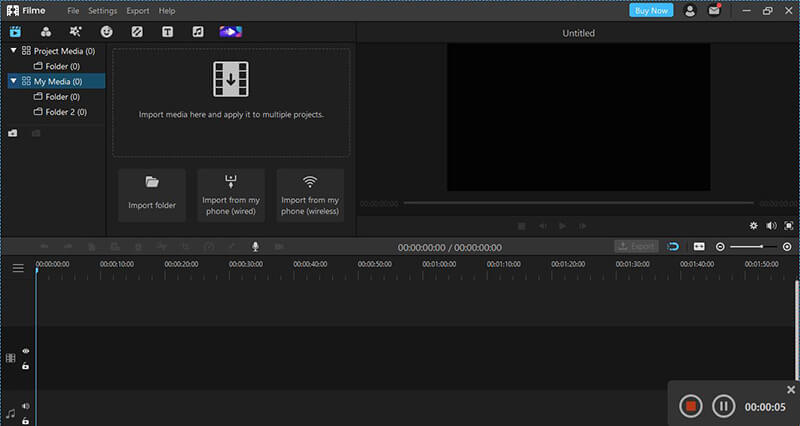Select My Media (0) in tree
Screen dimensions: 800x426
(x=58, y=82)
